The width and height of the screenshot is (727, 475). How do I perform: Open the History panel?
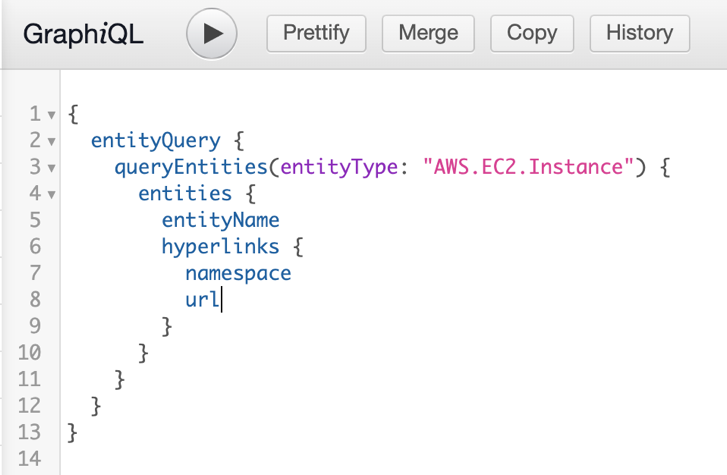point(639,33)
